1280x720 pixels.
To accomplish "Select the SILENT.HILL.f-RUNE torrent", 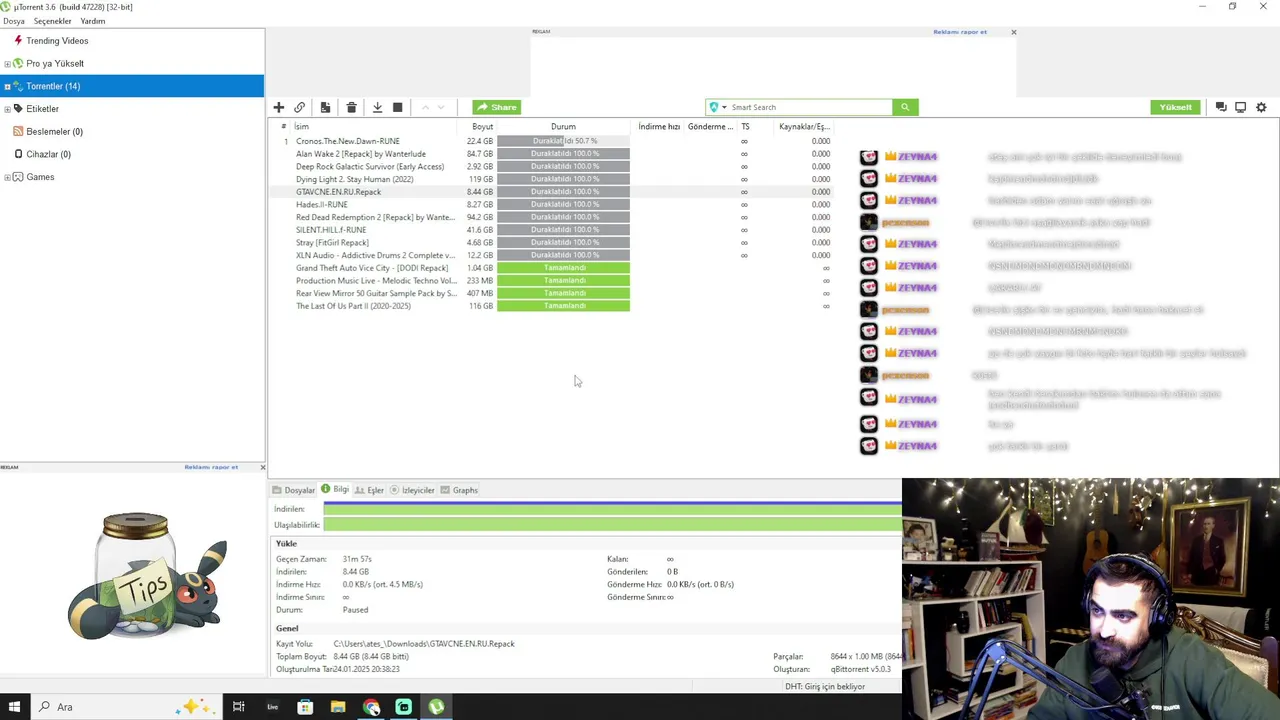I will (x=550, y=230).
